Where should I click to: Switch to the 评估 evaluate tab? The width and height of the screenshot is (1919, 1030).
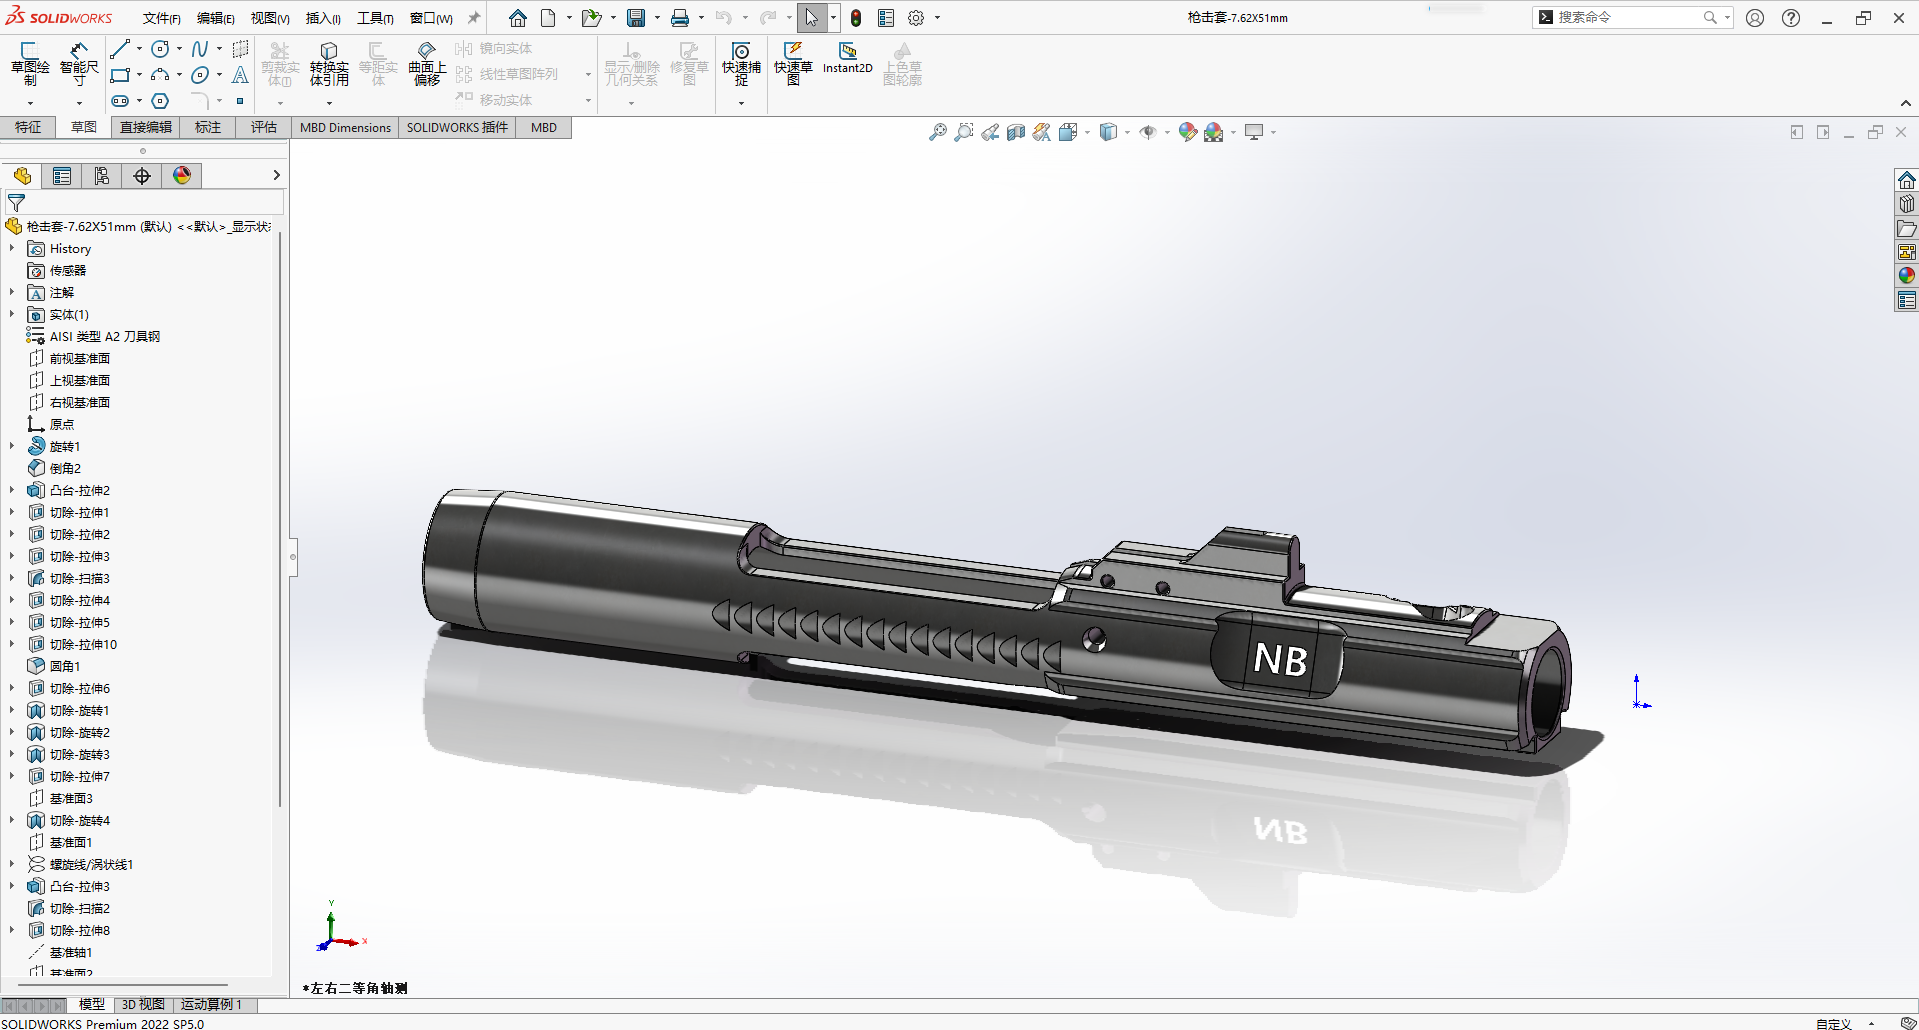[264, 127]
